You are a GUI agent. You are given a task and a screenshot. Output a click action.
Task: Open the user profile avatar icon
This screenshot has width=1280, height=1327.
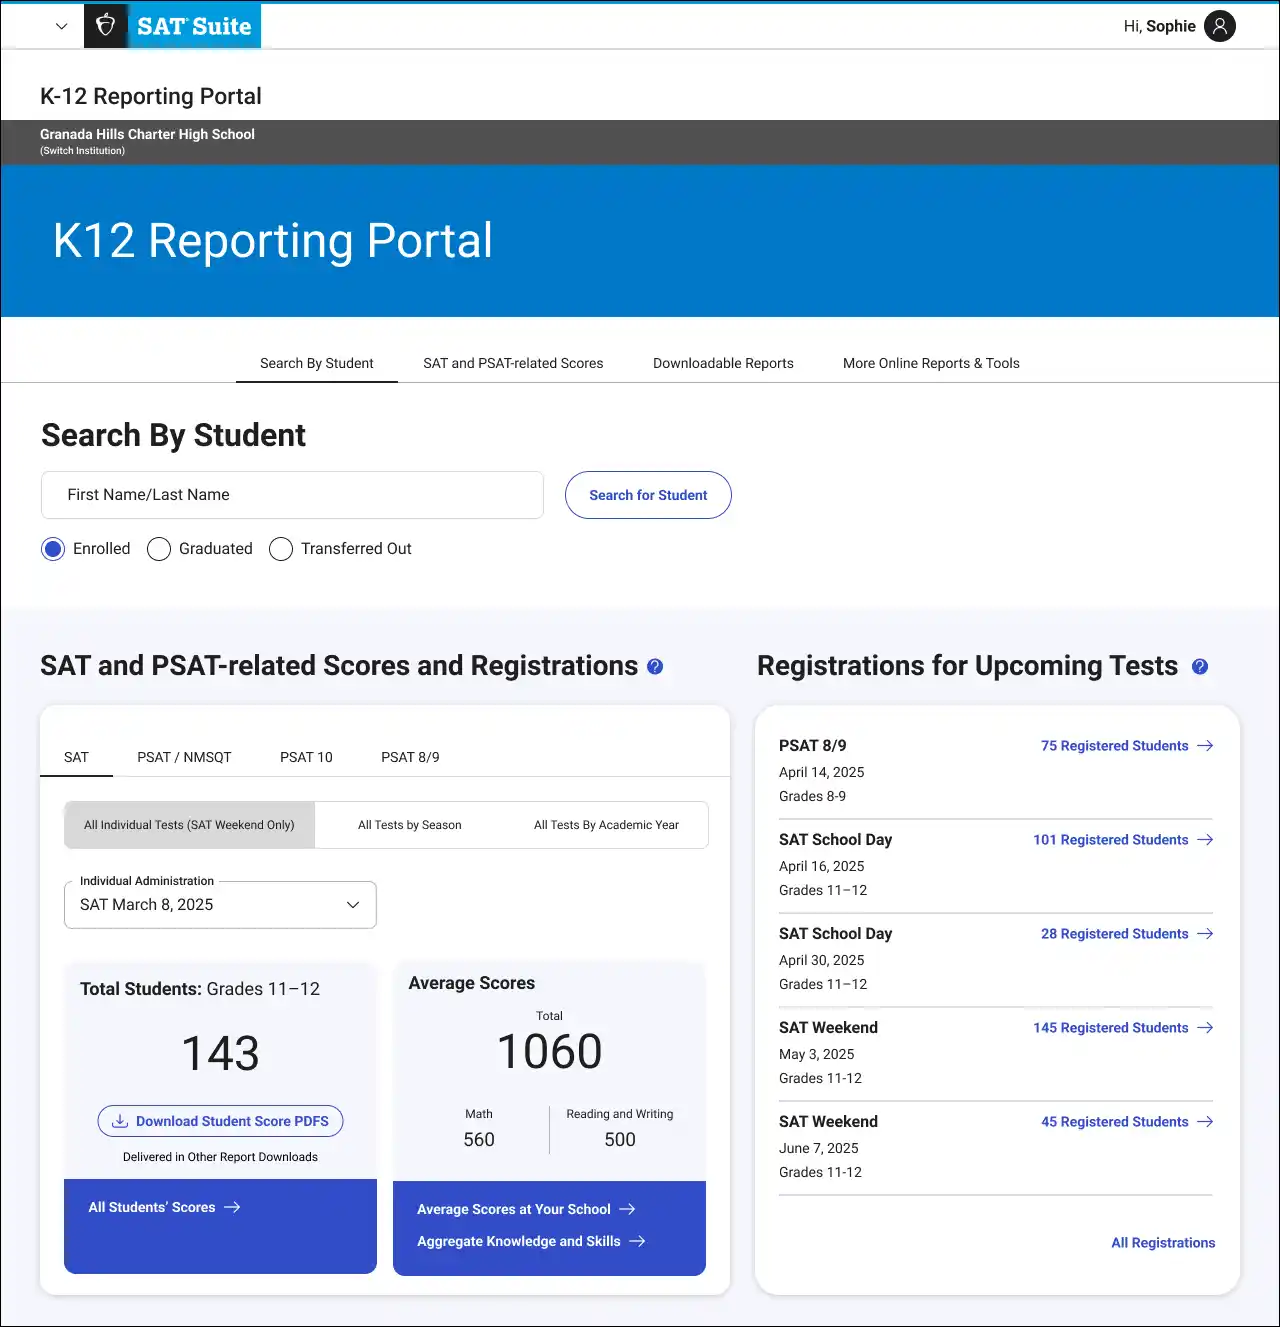(x=1220, y=26)
